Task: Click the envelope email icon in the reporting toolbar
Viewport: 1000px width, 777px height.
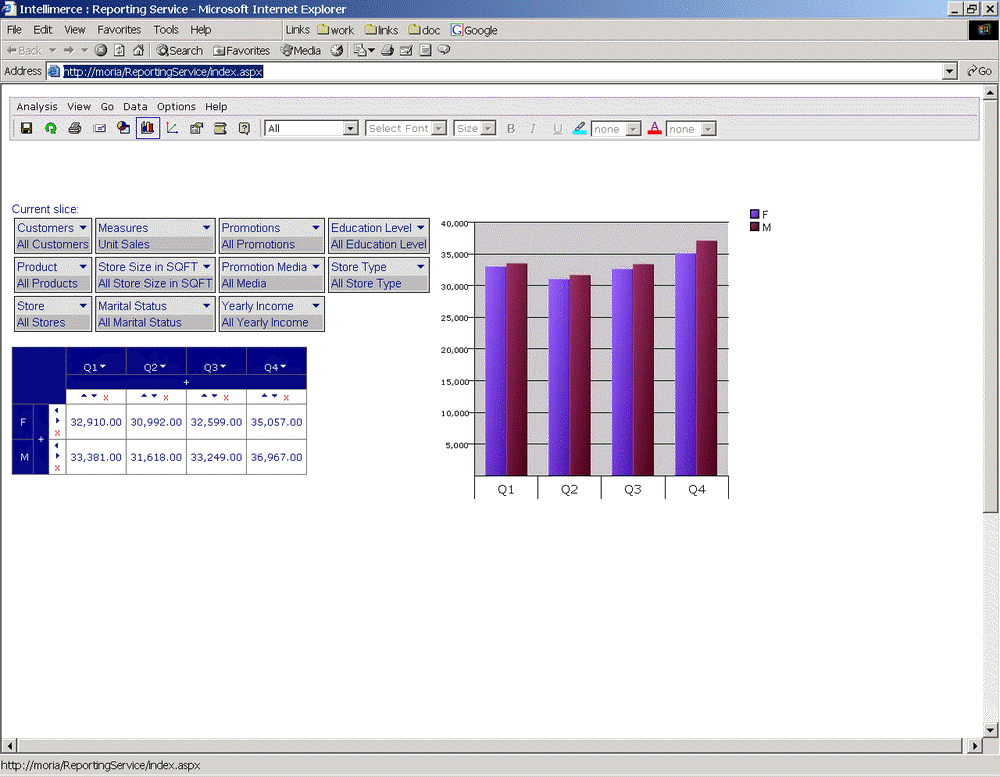Action: point(99,128)
